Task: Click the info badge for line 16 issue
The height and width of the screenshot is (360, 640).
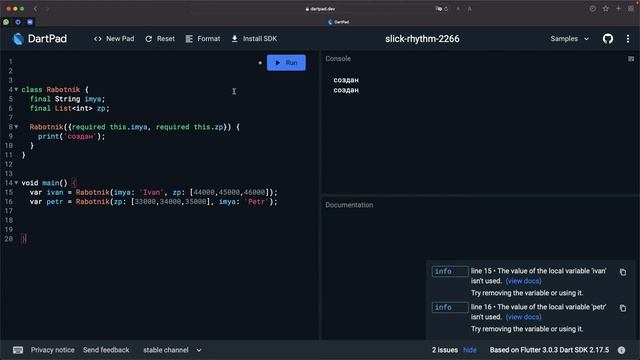Action: 450,307
